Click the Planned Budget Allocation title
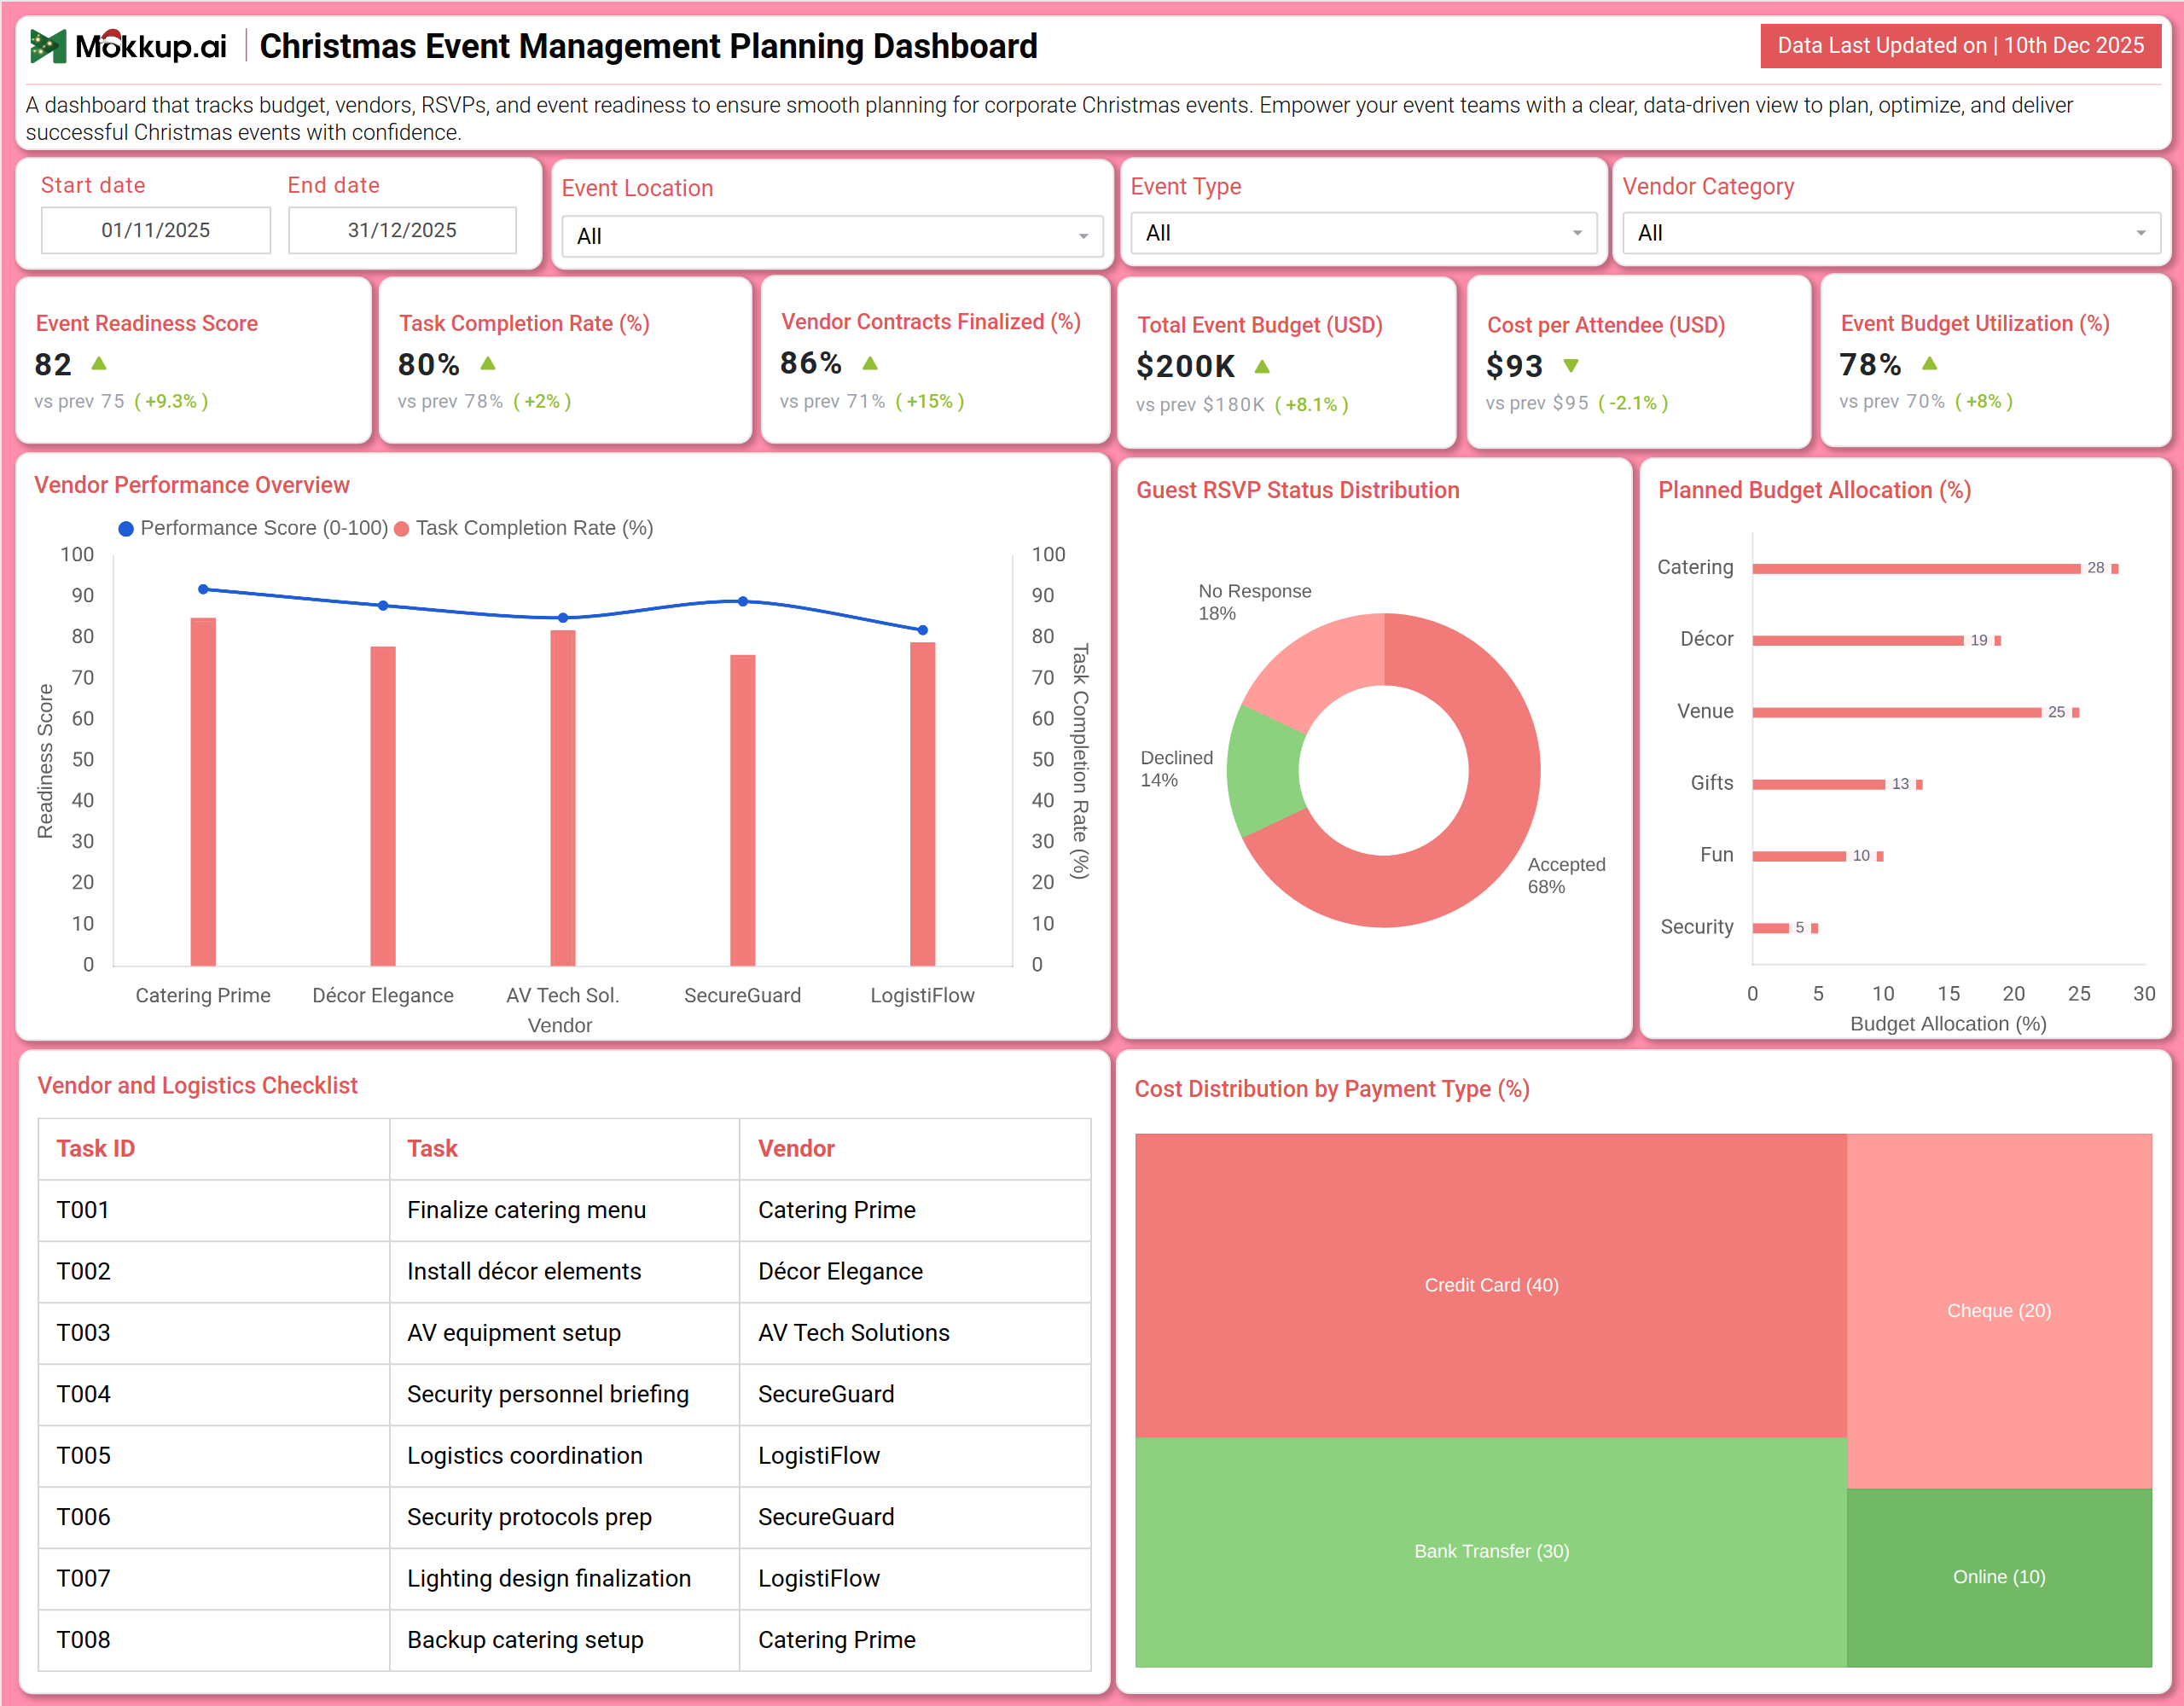2184x1706 pixels. 1815,490
